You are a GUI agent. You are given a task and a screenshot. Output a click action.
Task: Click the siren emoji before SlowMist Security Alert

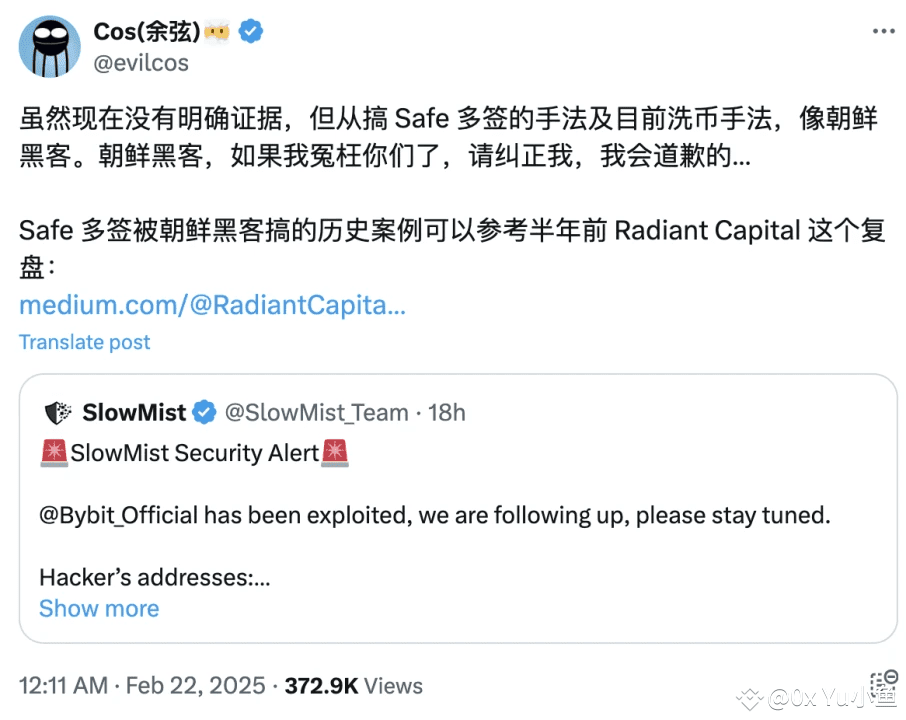[x=54, y=453]
